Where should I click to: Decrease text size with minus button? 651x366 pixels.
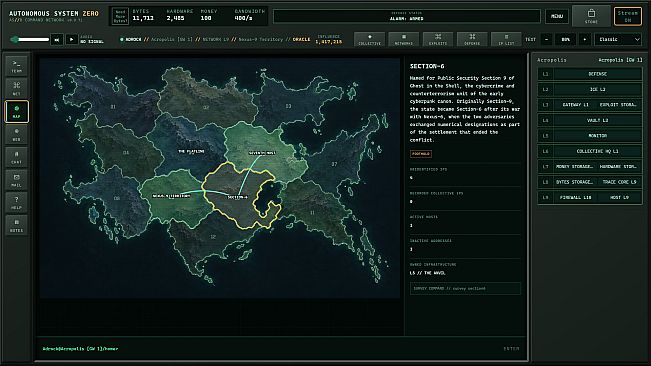click(546, 39)
